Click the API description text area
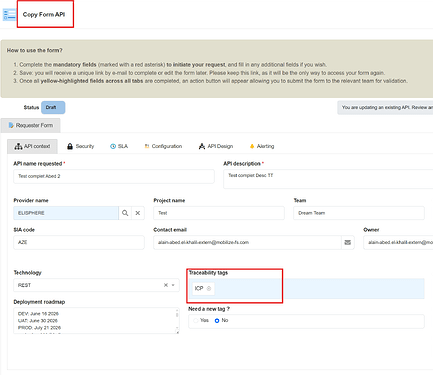Viewport: 433px width, 375px height. 328,179
